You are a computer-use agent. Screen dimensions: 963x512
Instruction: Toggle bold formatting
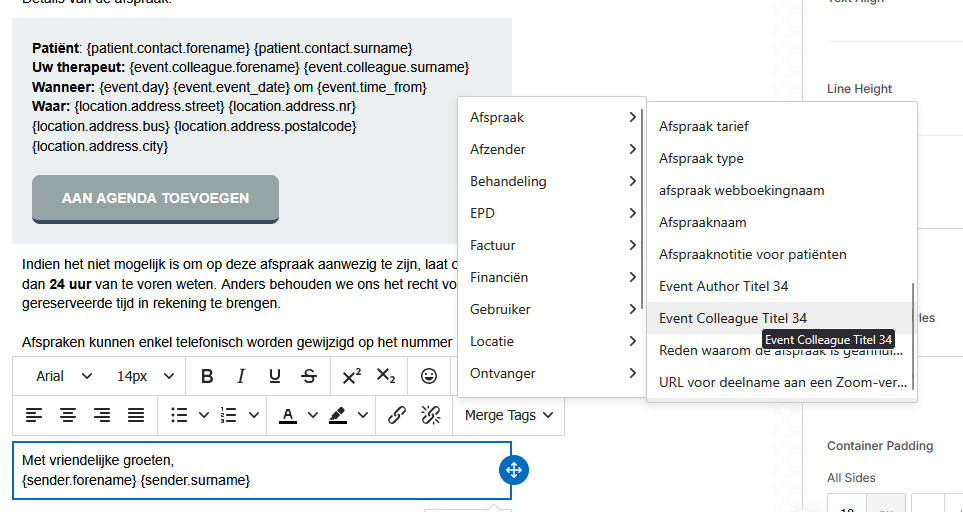[x=207, y=376]
